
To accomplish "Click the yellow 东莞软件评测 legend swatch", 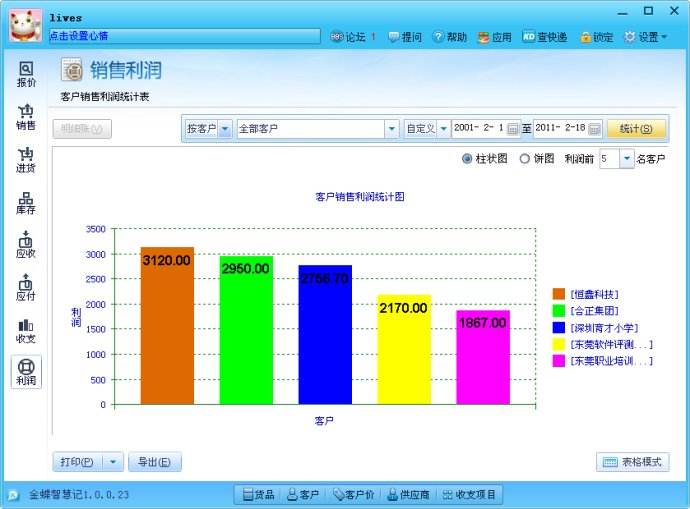I will point(558,344).
